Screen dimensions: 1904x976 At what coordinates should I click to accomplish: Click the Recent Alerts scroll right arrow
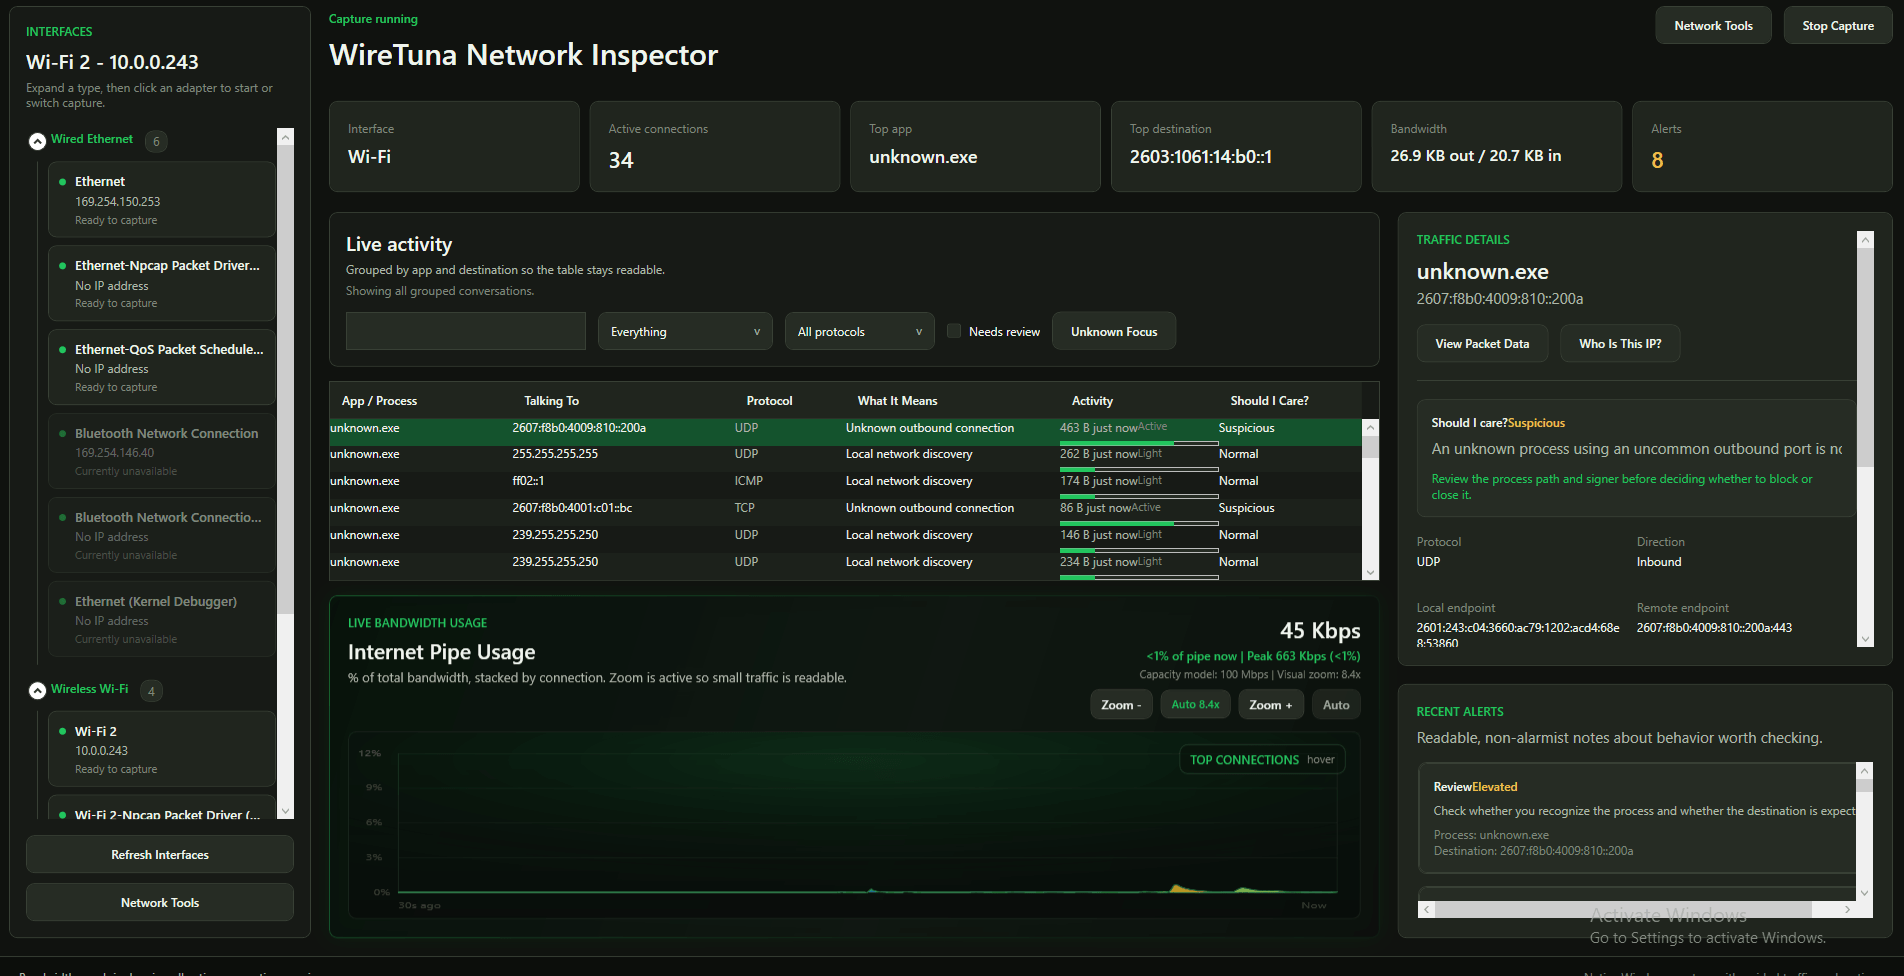pyautogui.click(x=1847, y=910)
